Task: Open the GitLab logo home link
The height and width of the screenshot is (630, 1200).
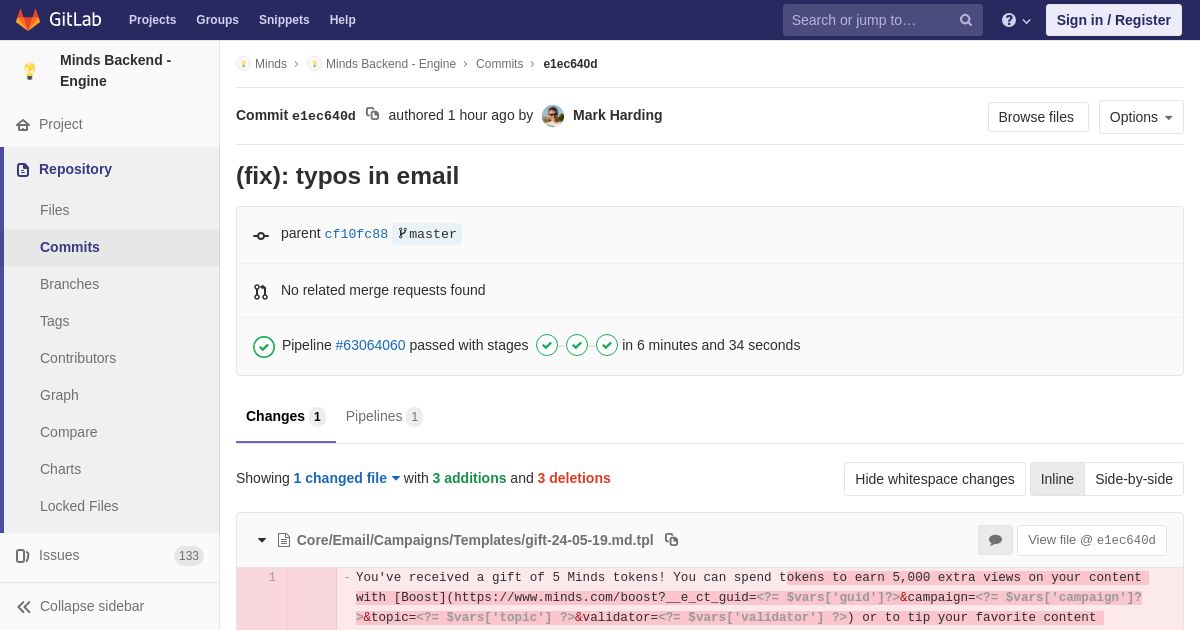Action: tap(58, 20)
